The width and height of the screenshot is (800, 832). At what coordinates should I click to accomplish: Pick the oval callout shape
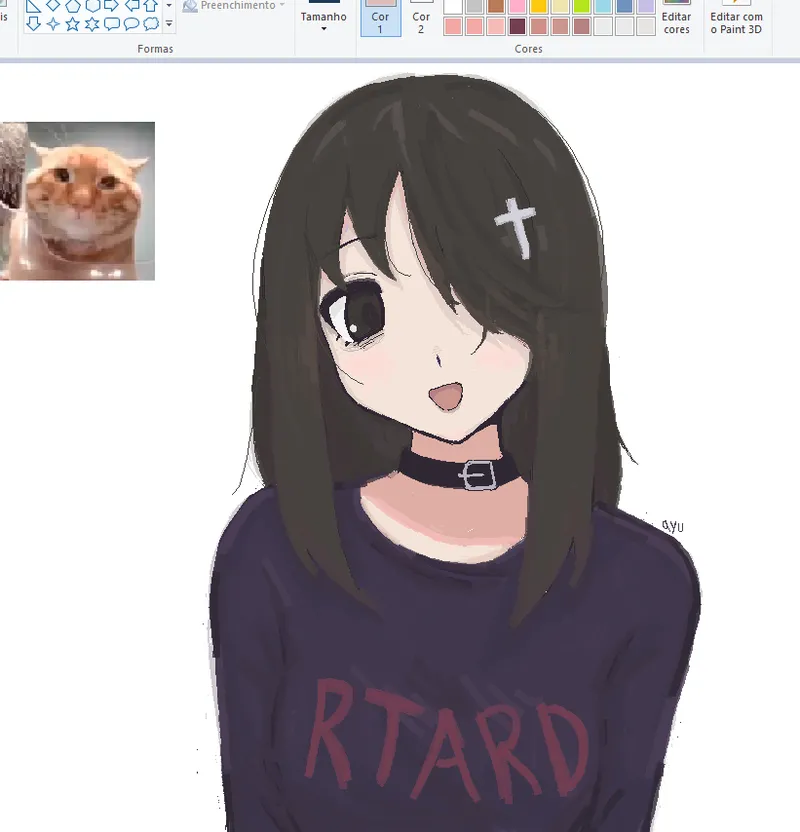pos(131,23)
